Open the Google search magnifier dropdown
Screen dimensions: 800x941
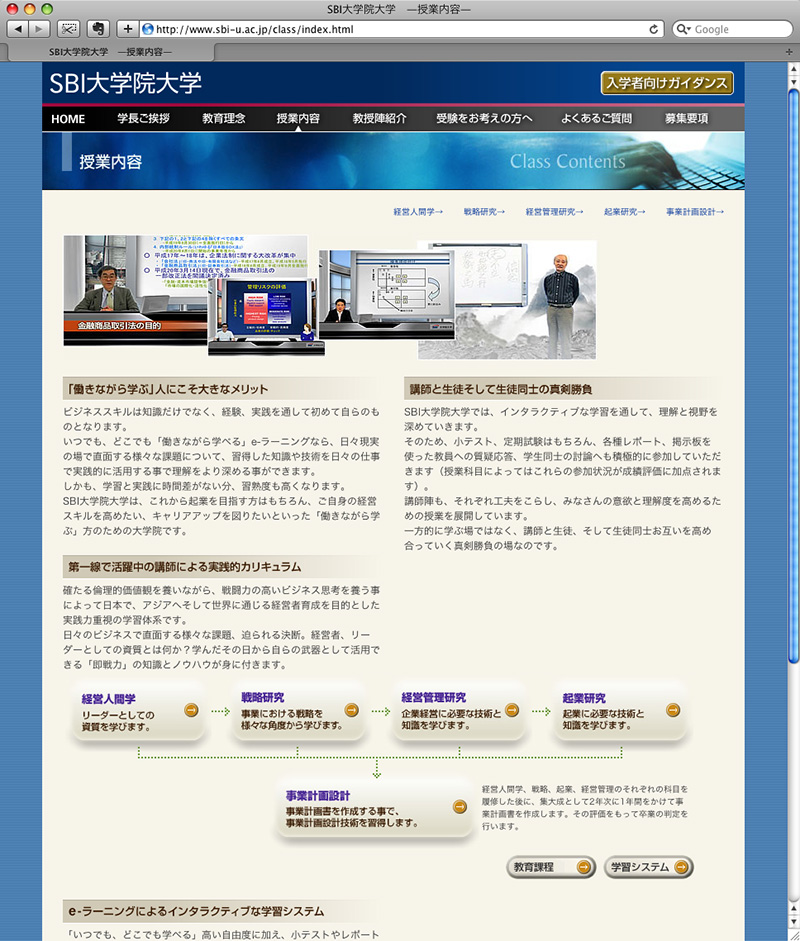tap(684, 29)
